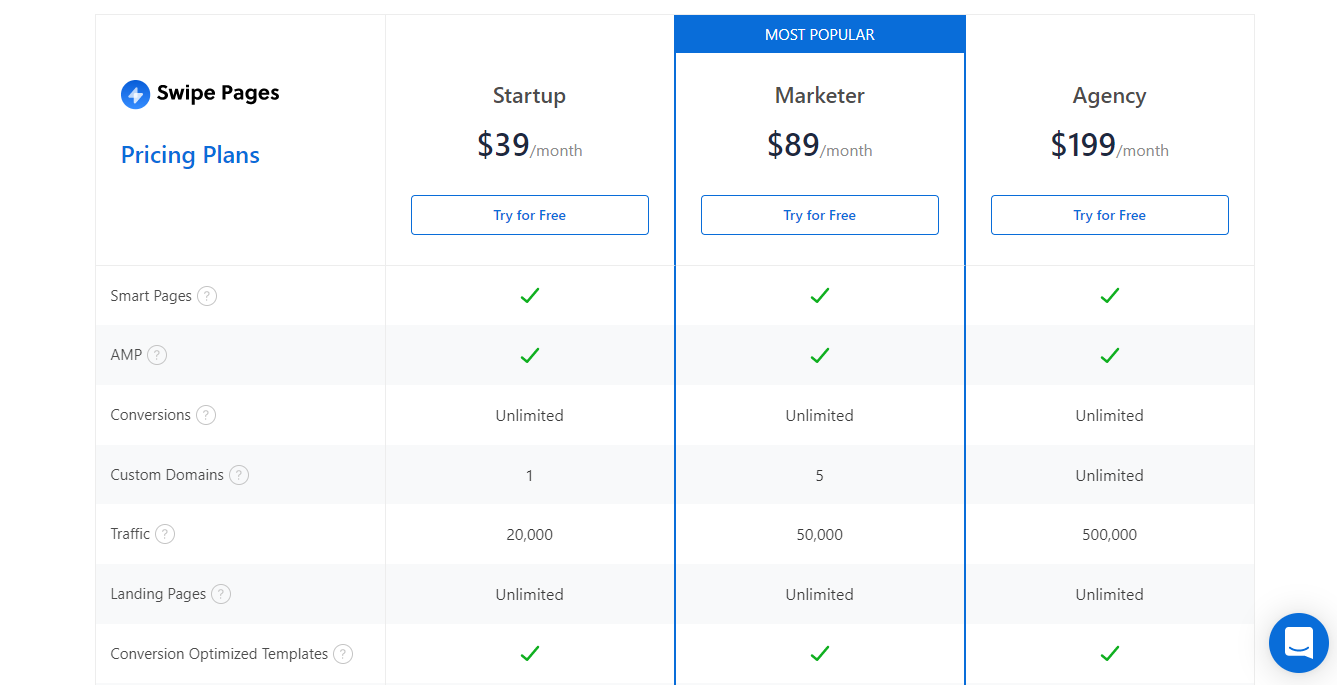Click Try for Free under Startup
Image resolution: width=1337 pixels, height=685 pixels.
click(530, 215)
